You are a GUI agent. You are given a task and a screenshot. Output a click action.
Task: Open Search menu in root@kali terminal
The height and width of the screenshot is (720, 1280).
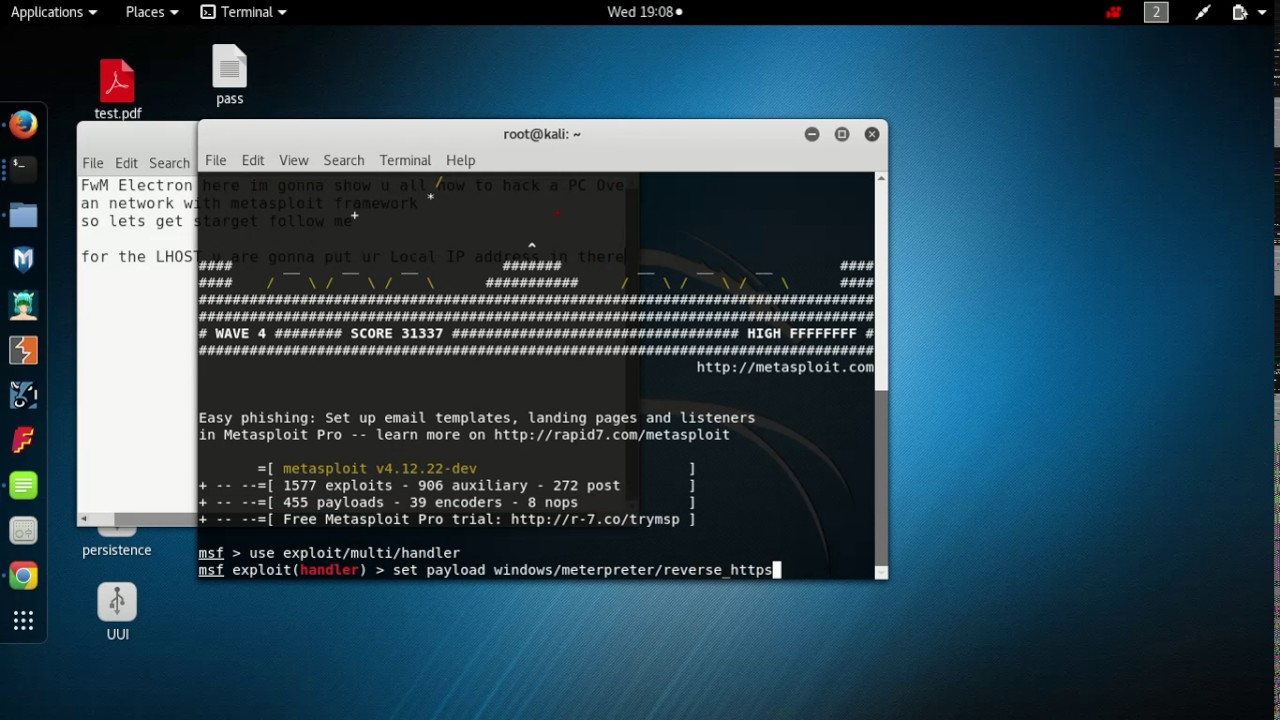tap(343, 160)
